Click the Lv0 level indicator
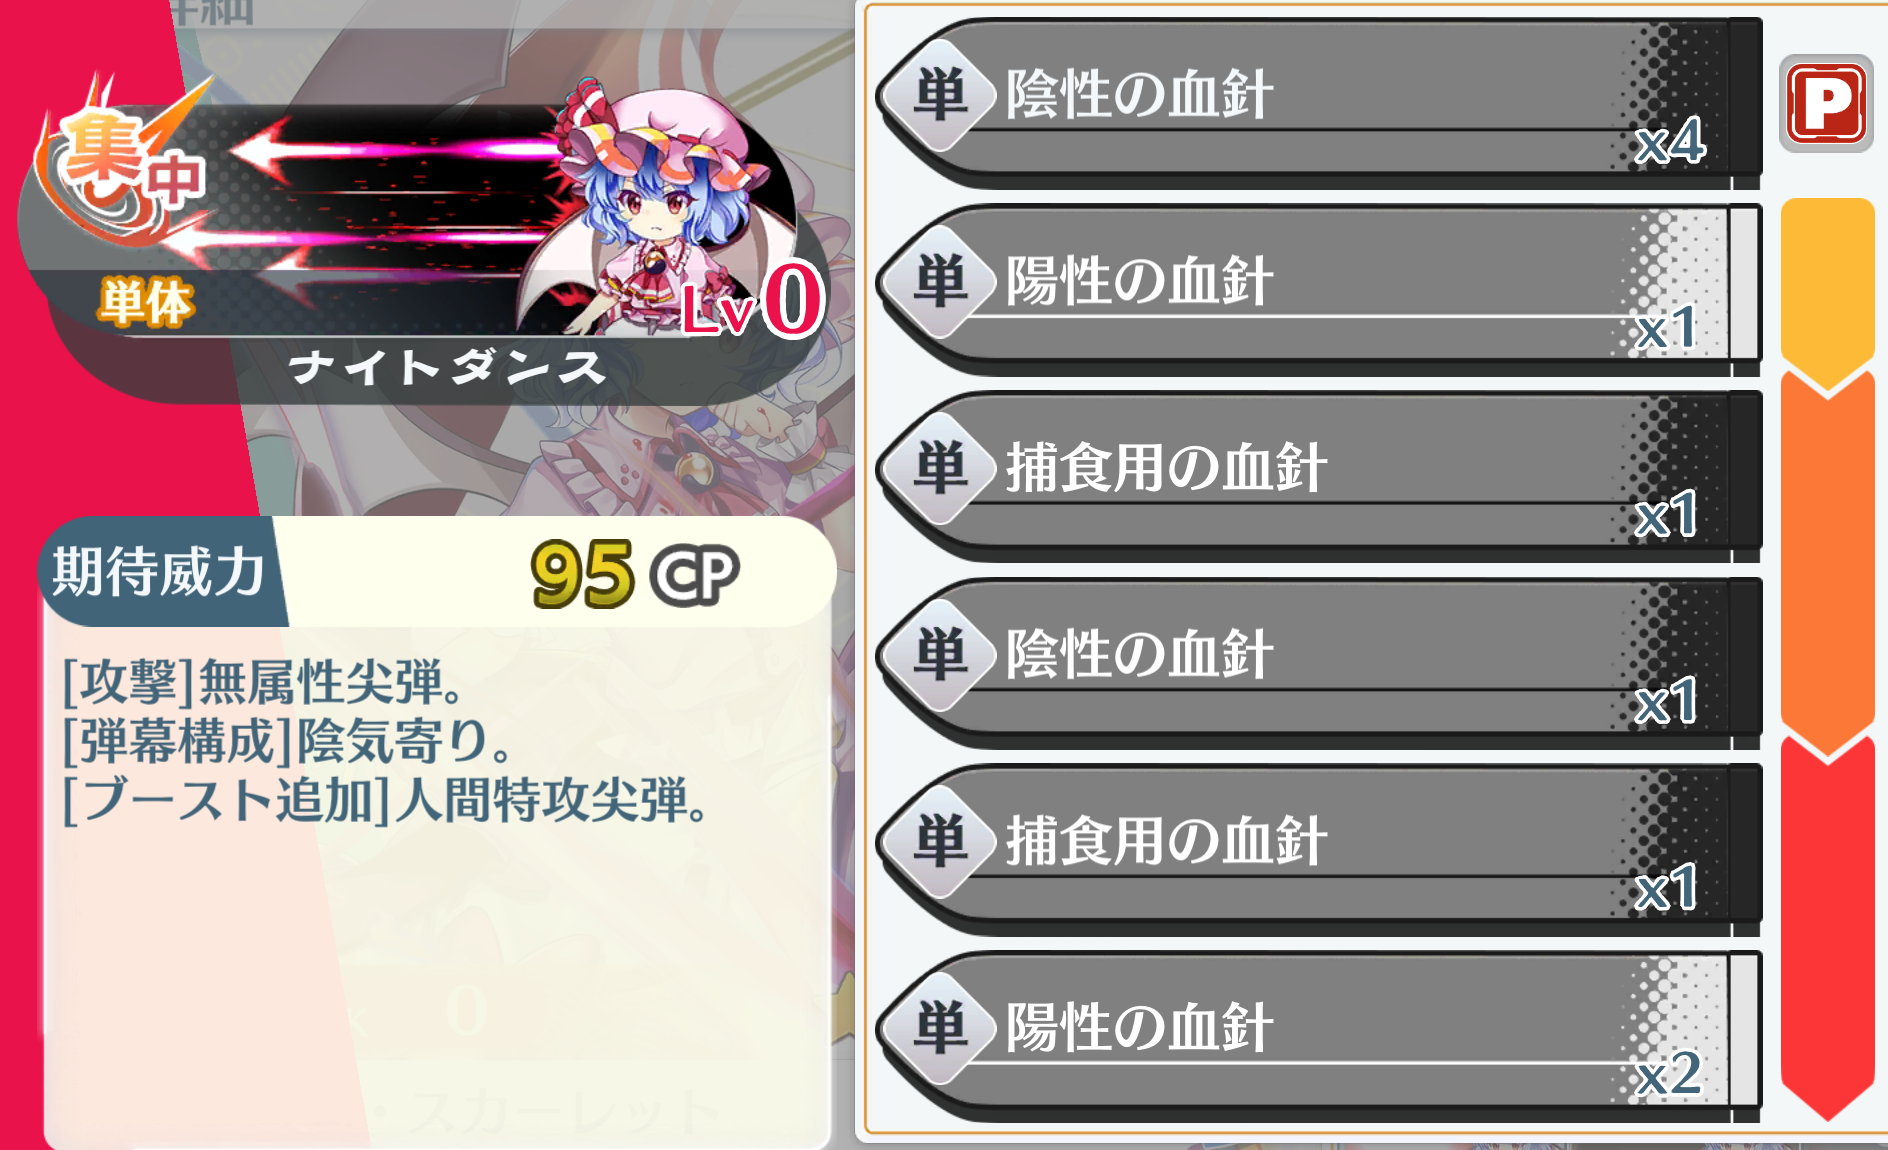The height and width of the screenshot is (1150, 1888). click(752, 300)
